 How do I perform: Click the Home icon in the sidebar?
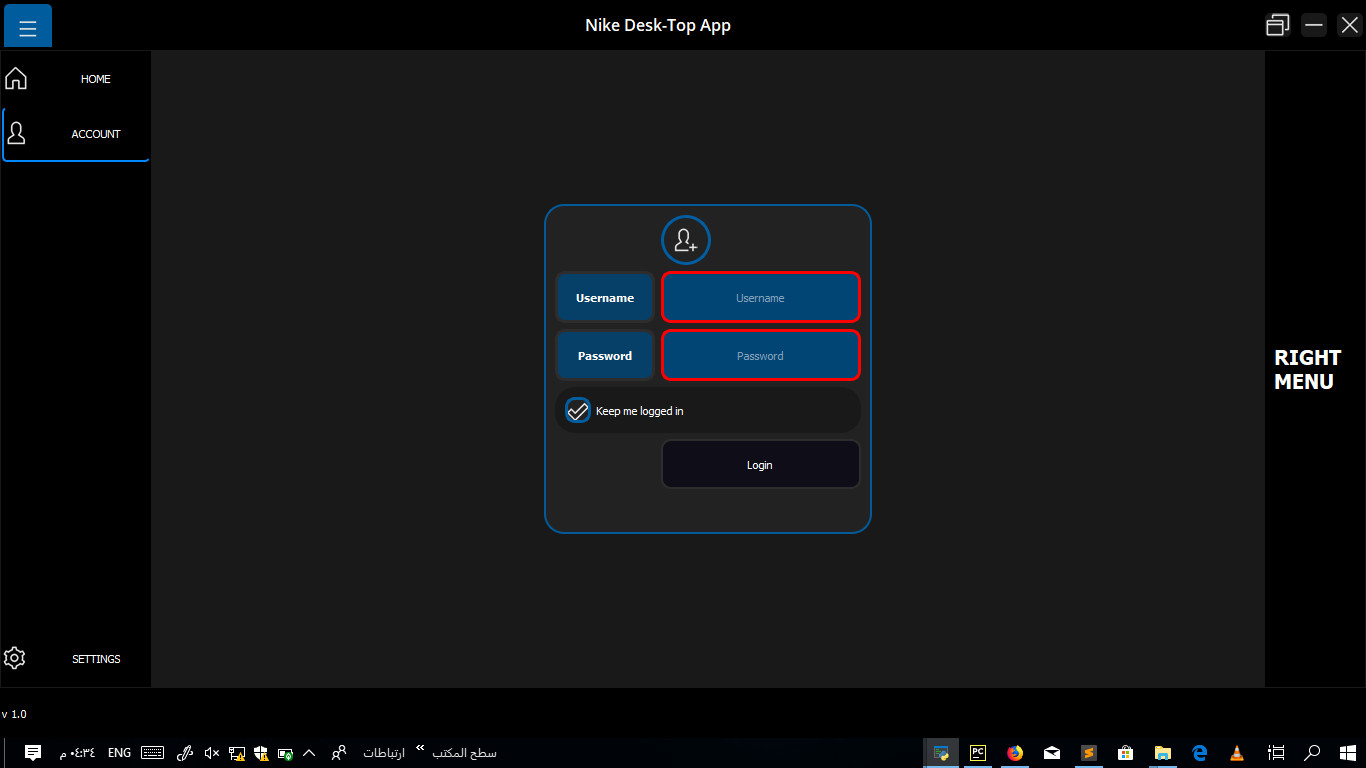15,77
